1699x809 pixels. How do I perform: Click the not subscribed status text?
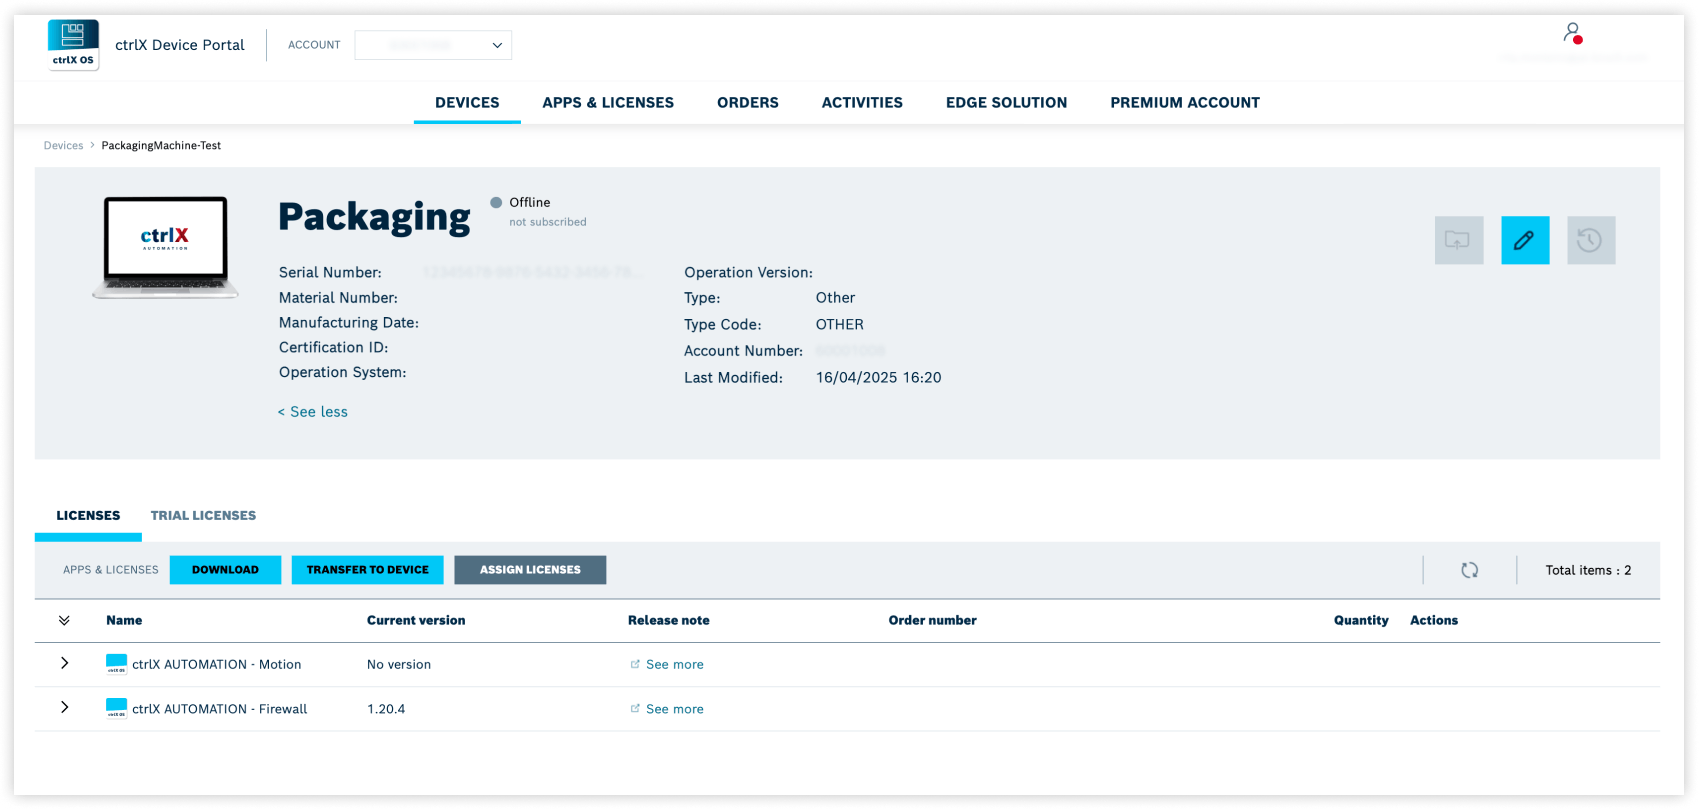pyautogui.click(x=548, y=222)
